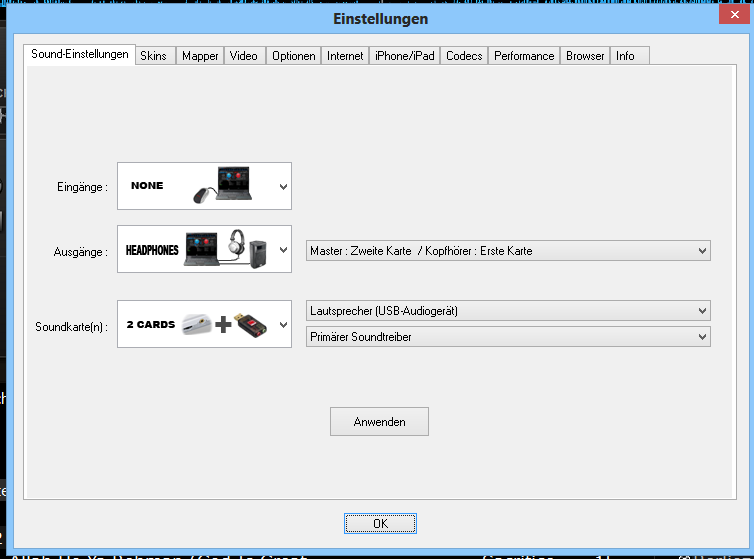Click the two sound cards USB icon
Screen dimensions: 754x559
pos(225,325)
